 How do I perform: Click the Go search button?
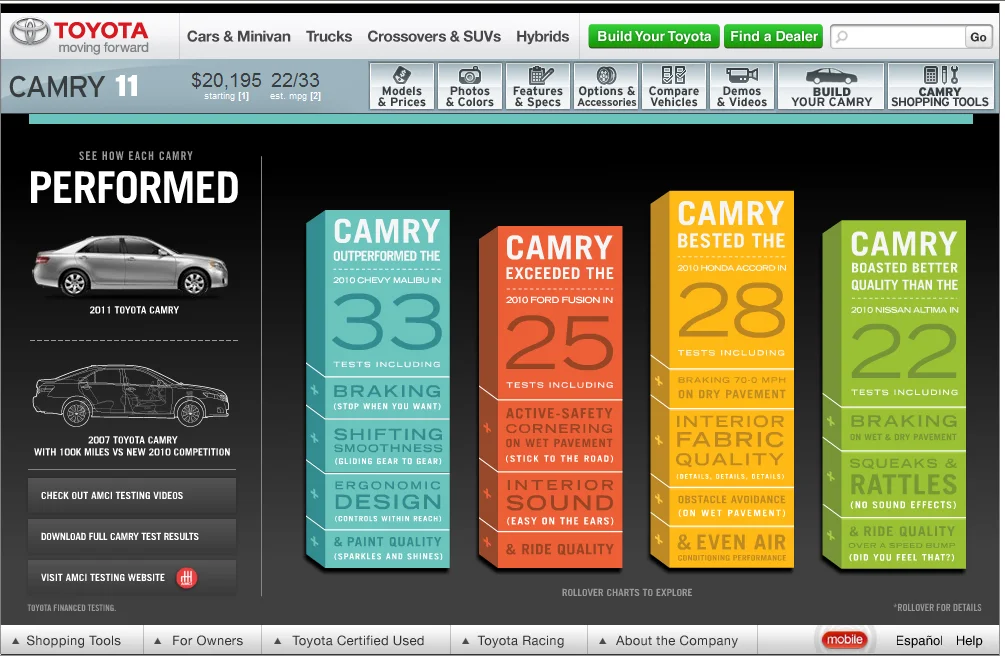[x=978, y=37]
